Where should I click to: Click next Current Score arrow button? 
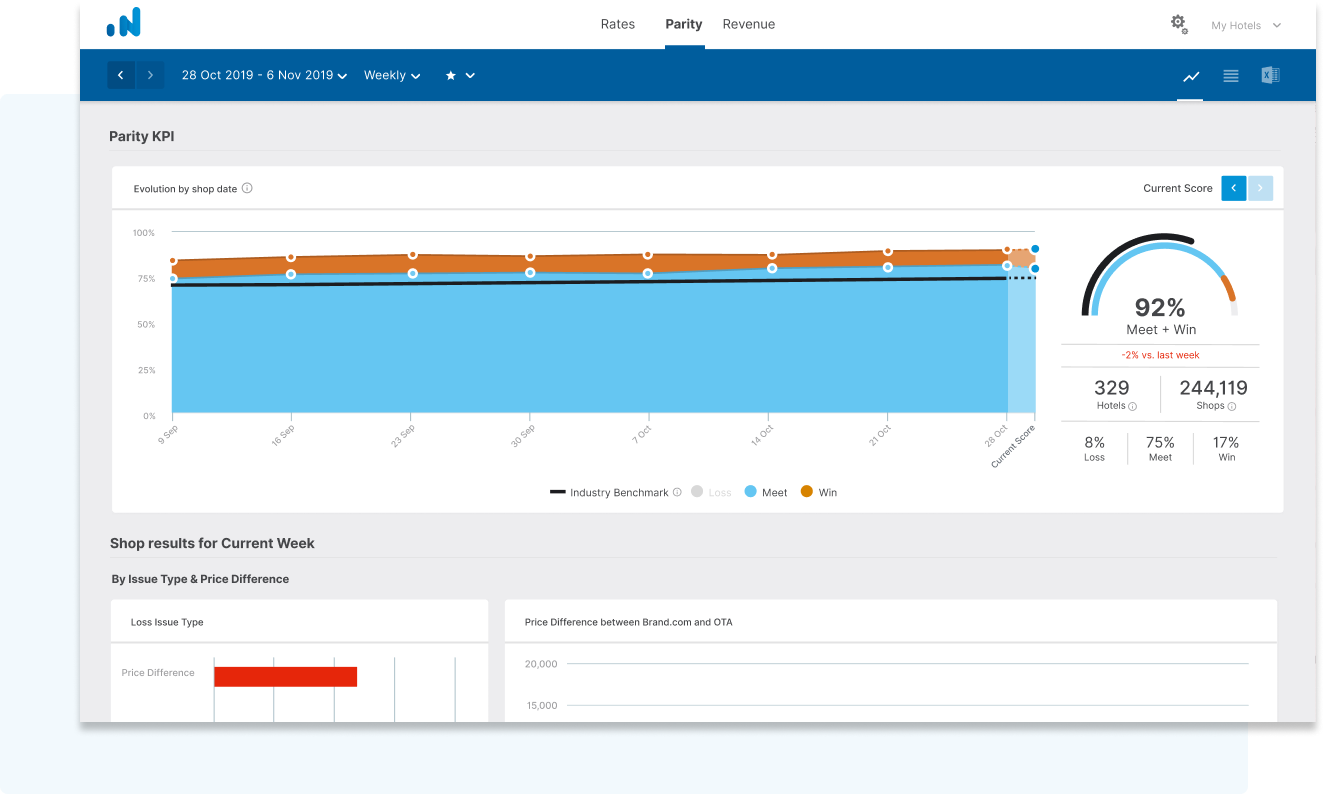pyautogui.click(x=1260, y=188)
